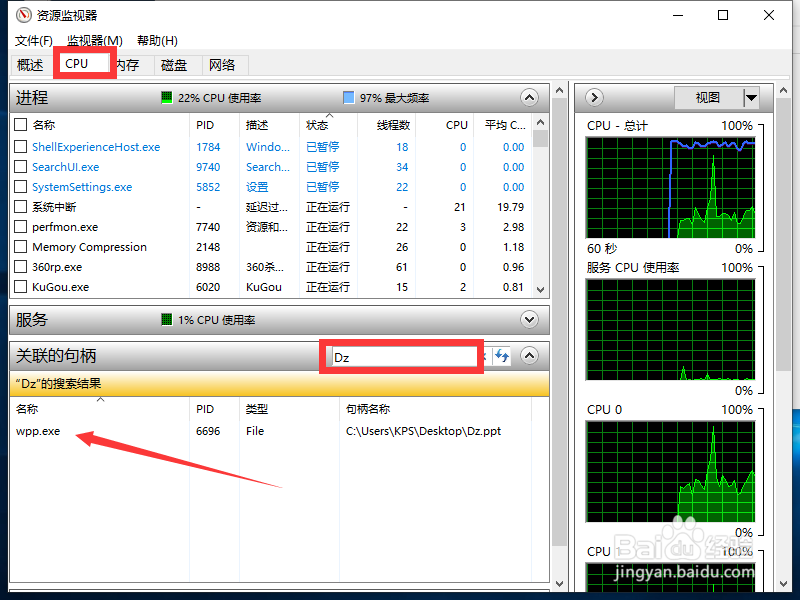This screenshot has height=600, width=800.
Task: Click the blue 最大频率 indicator swatch
Action: point(348,97)
